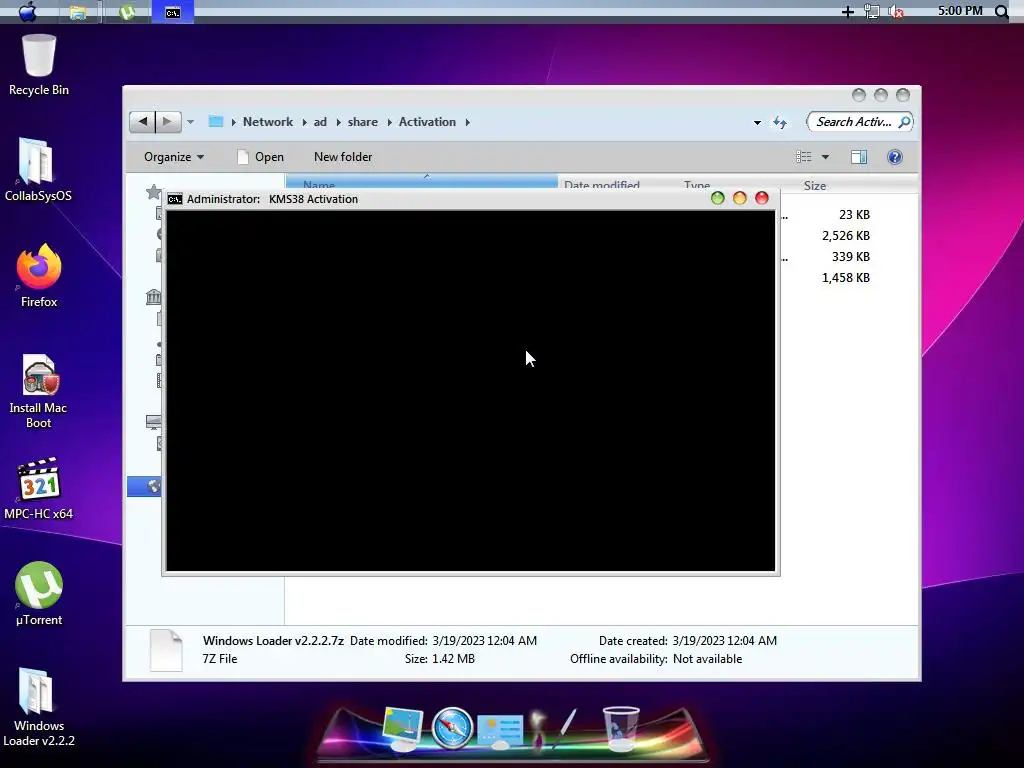Click the Libraries icon in sidebar
Screen dimensions: 1024x768
click(x=153, y=297)
